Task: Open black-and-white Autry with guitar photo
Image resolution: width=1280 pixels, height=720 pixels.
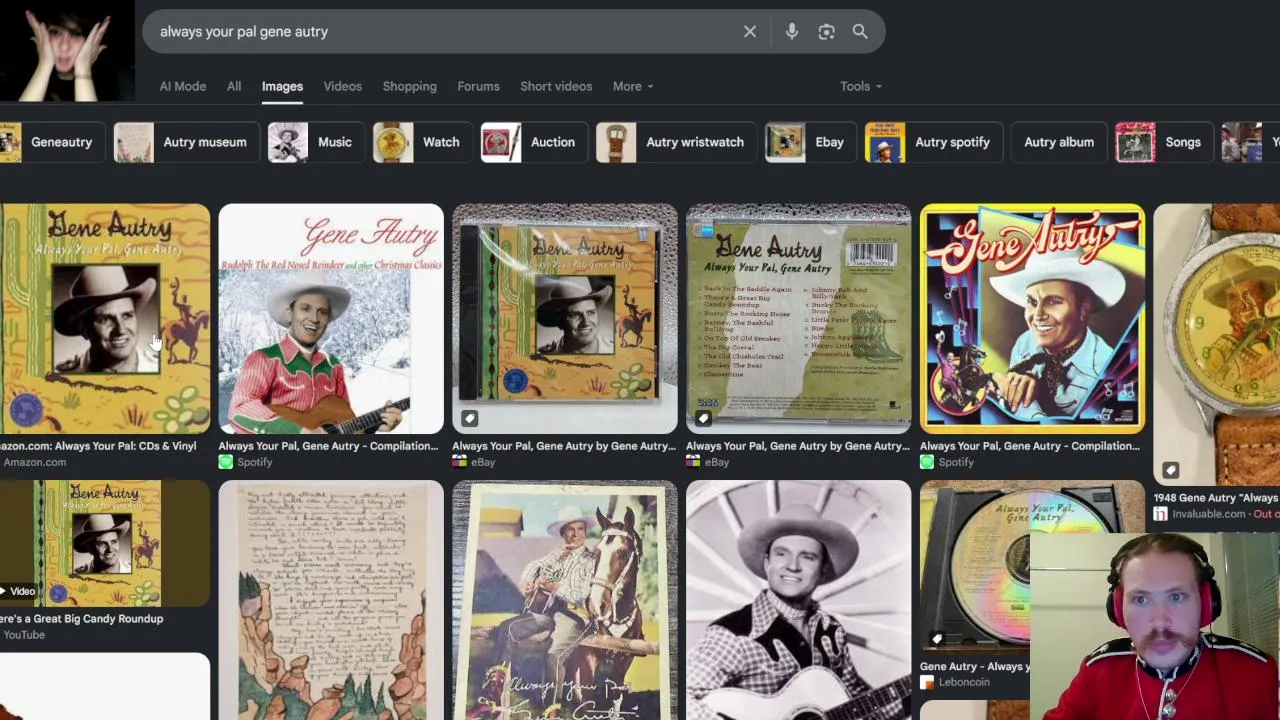Action: pyautogui.click(x=799, y=600)
